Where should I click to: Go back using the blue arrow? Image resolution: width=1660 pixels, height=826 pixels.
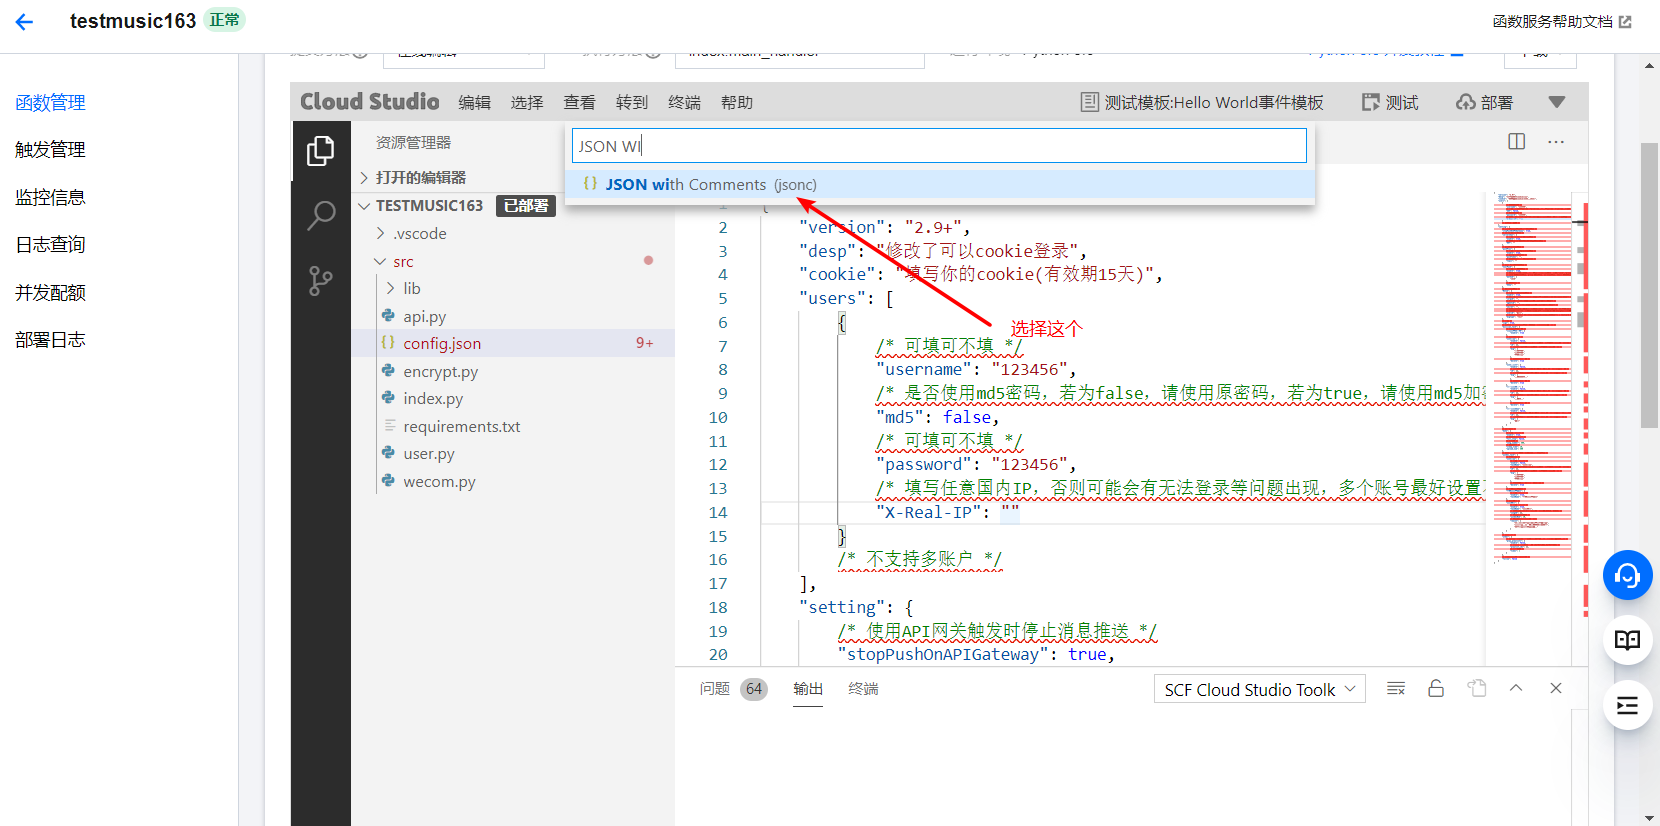point(25,22)
